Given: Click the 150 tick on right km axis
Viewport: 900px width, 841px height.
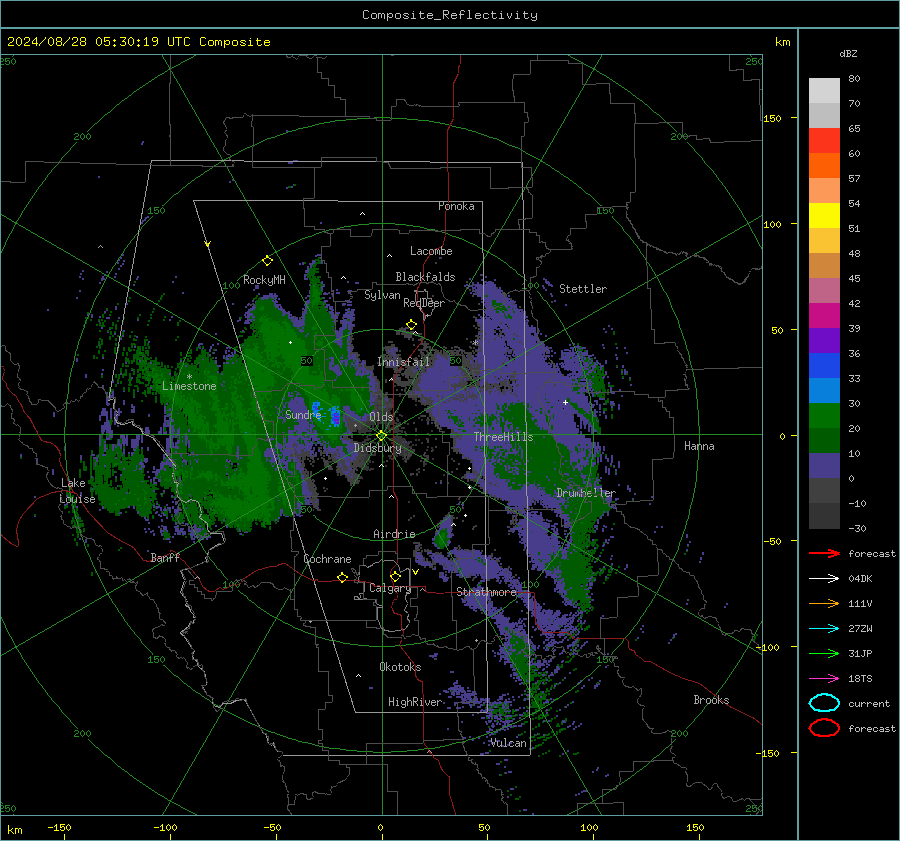Looking at the screenshot, I should pyautogui.click(x=773, y=118).
